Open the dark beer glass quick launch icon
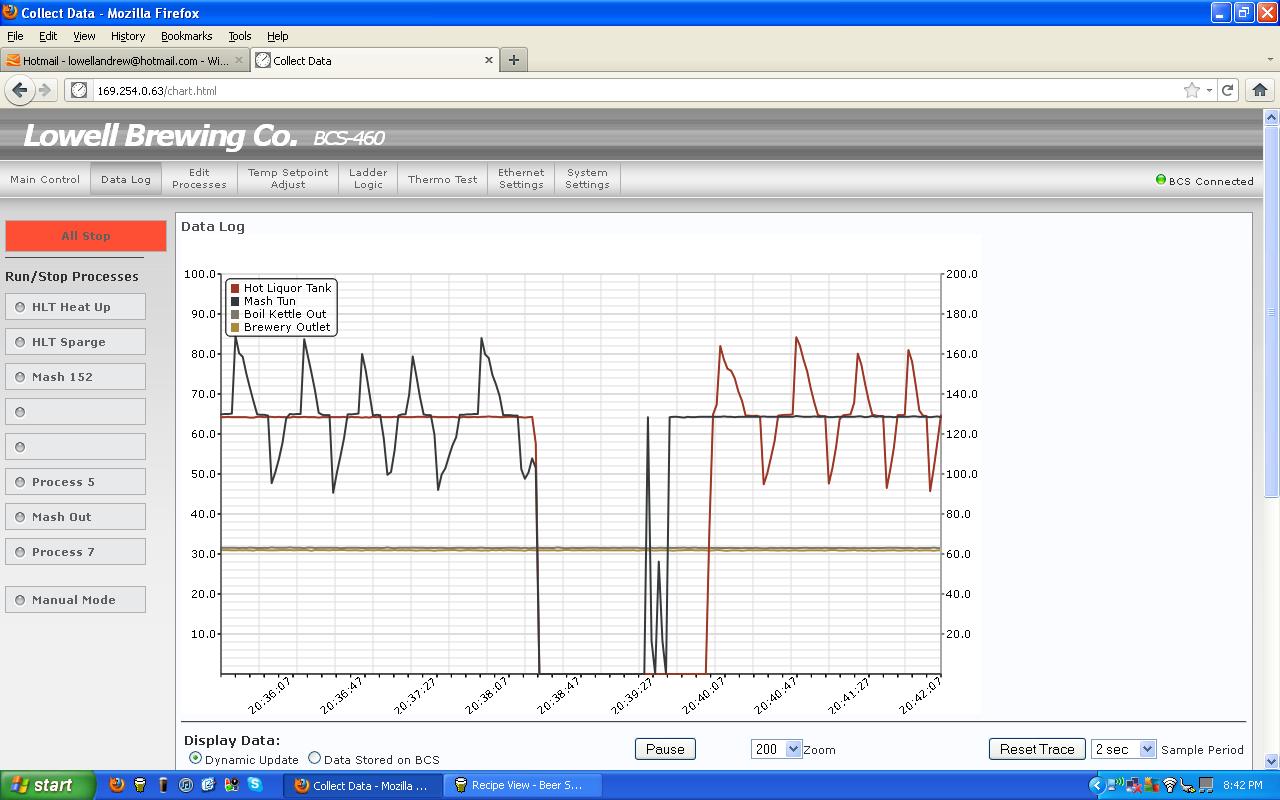1280x800 pixels. pos(163,785)
